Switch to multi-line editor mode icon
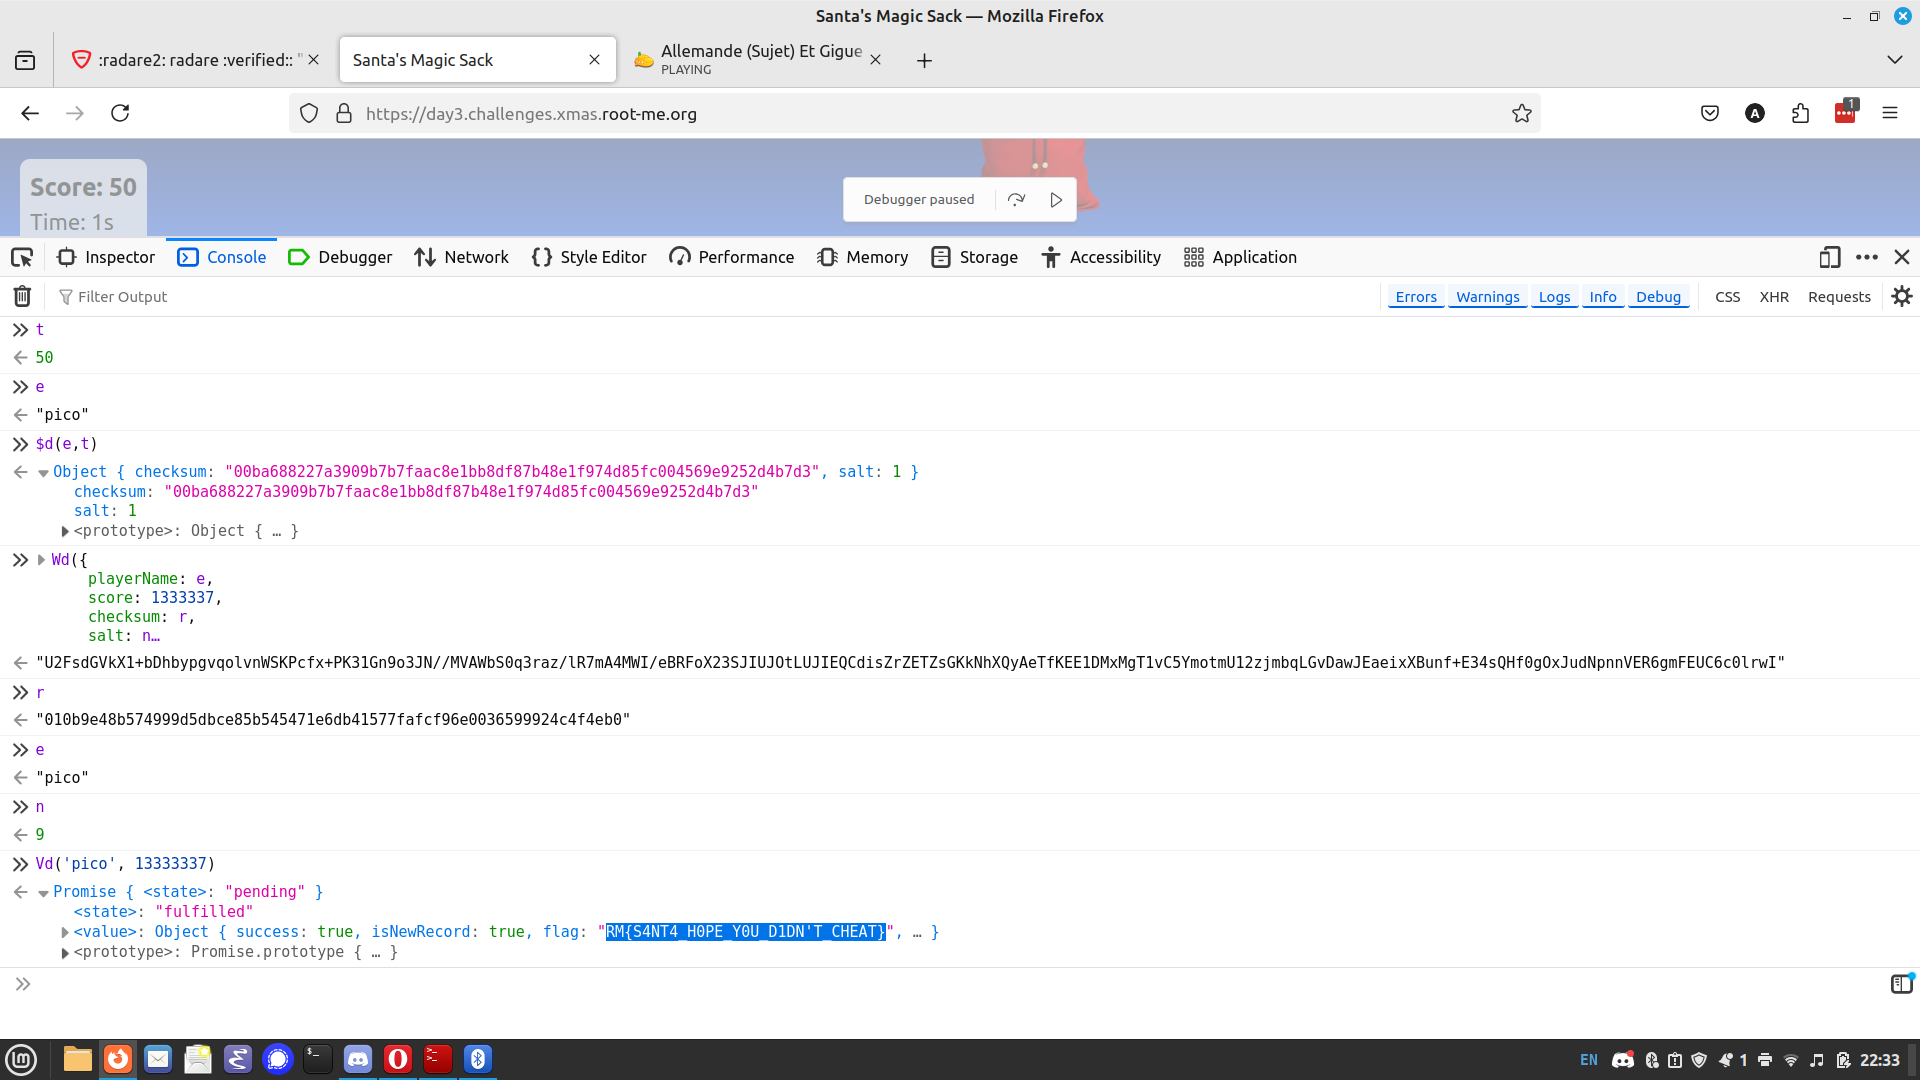The image size is (1920, 1080). 1901,985
